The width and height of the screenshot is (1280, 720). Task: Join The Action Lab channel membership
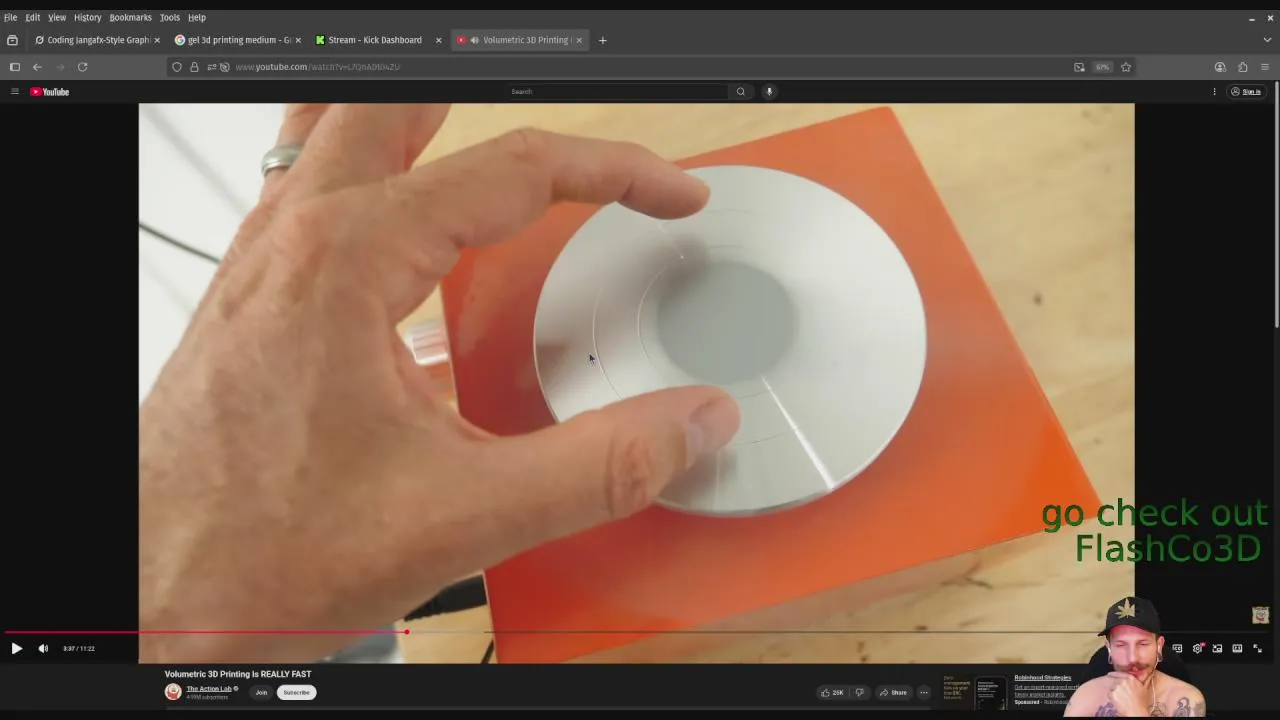261,692
